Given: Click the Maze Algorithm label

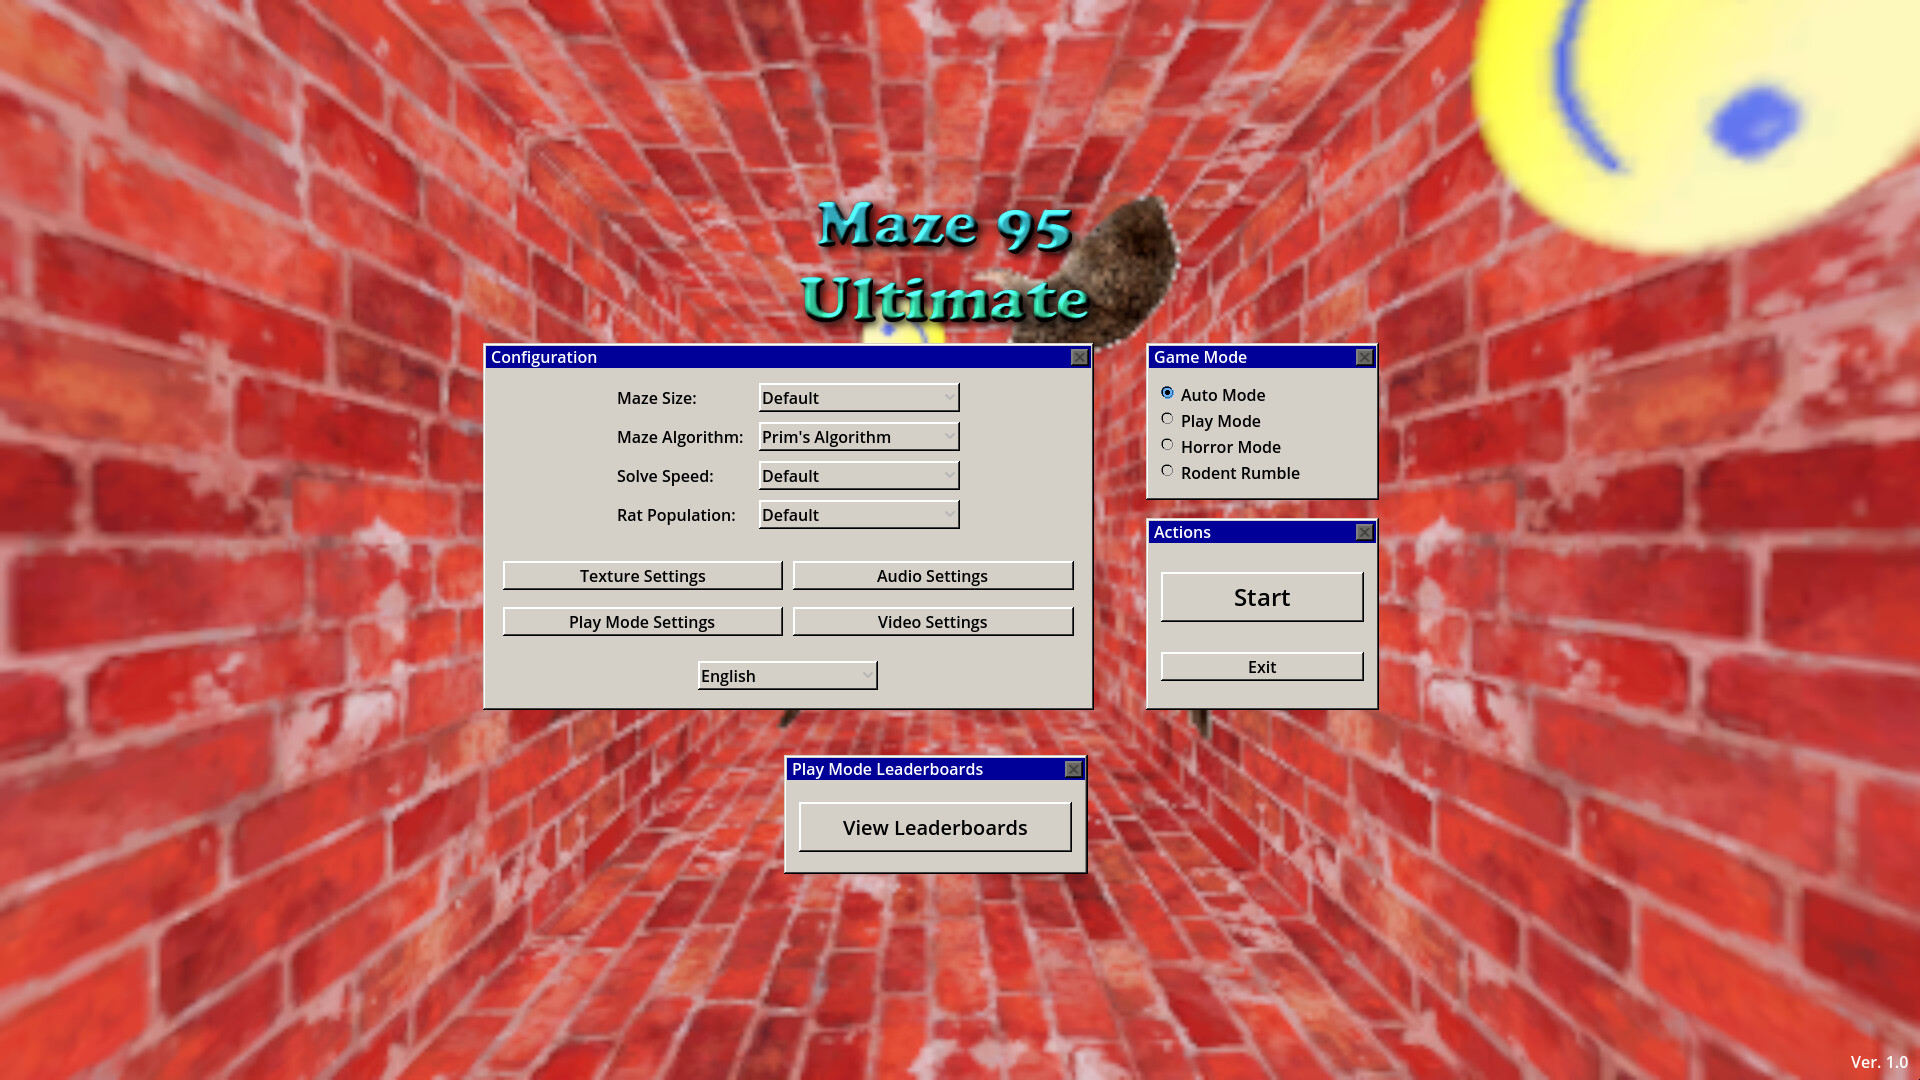Looking at the screenshot, I should click(x=680, y=437).
